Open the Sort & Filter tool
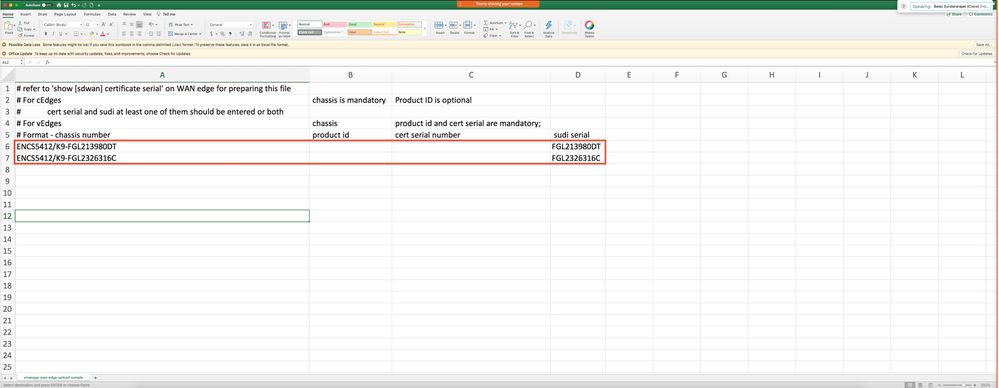This screenshot has height=388, width=999. [515, 29]
